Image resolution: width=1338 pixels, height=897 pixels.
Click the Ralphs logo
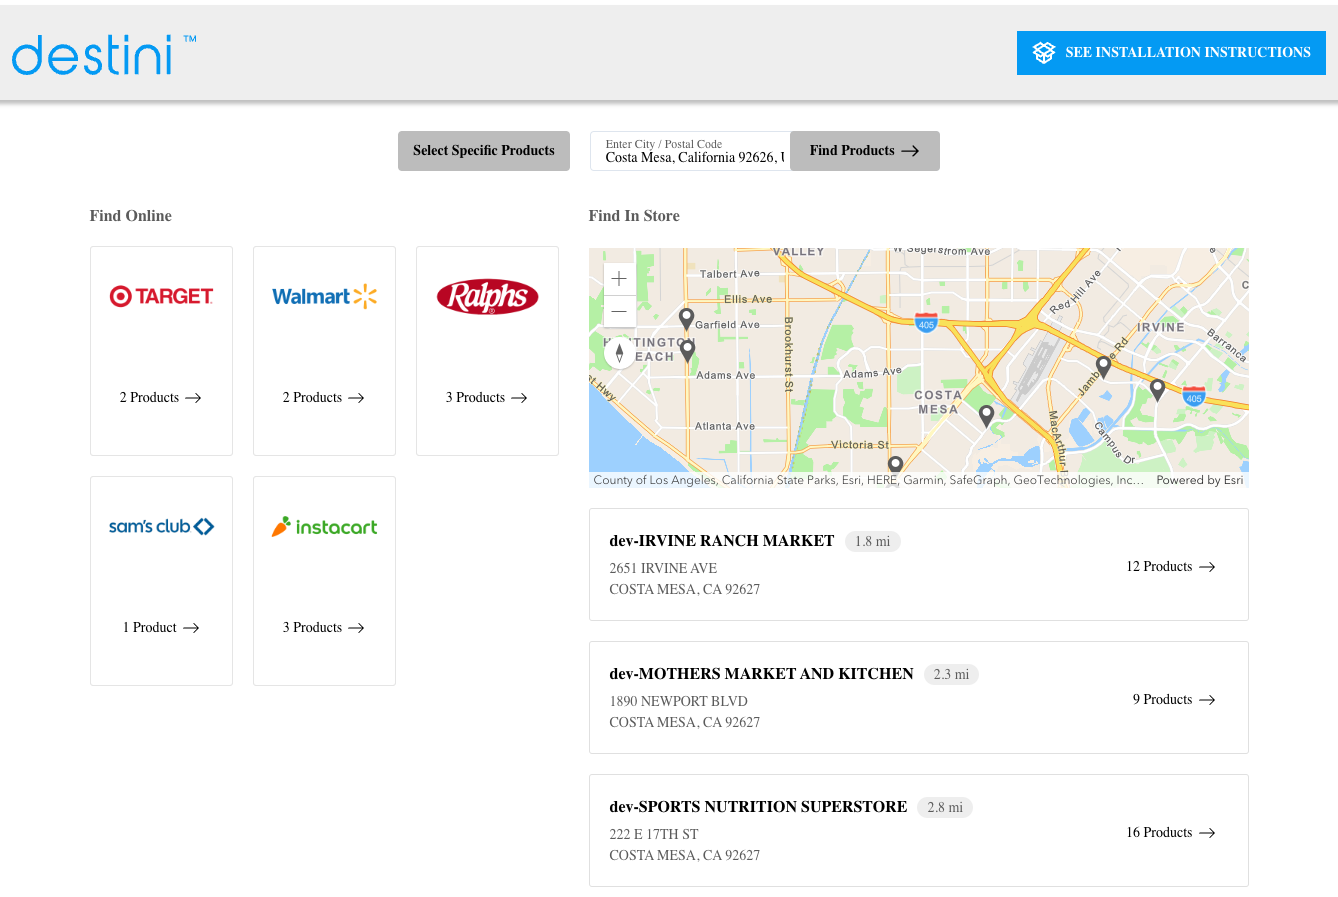coord(488,296)
